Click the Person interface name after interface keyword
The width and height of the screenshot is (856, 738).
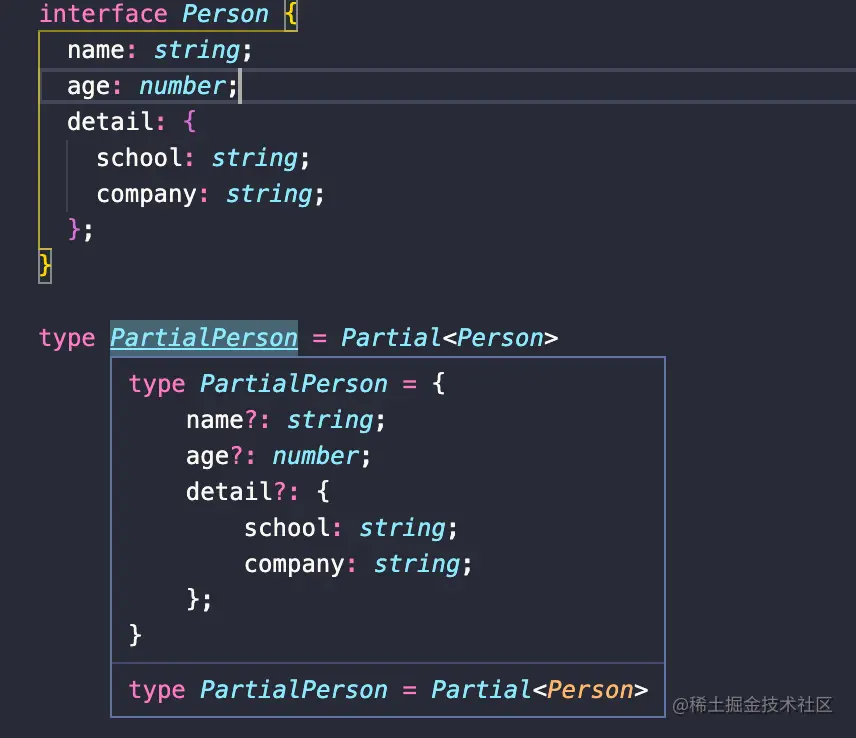pos(226,14)
